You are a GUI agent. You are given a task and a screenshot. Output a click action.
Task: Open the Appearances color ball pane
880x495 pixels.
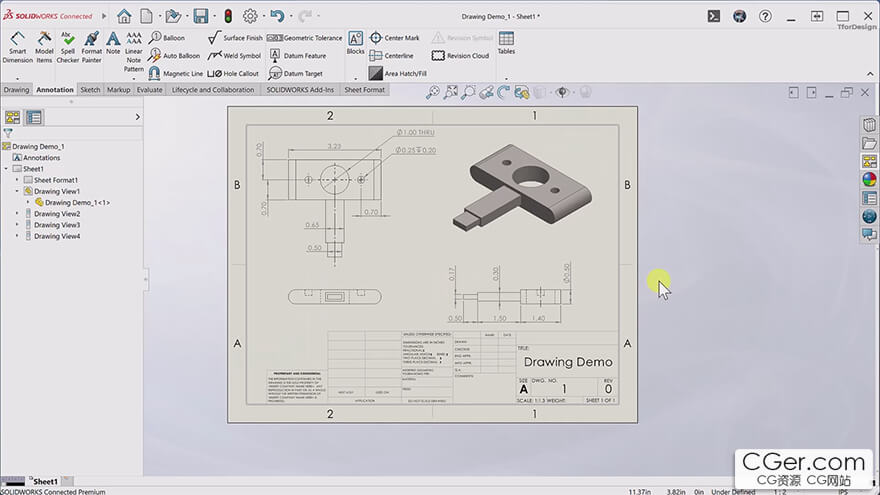pos(869,180)
